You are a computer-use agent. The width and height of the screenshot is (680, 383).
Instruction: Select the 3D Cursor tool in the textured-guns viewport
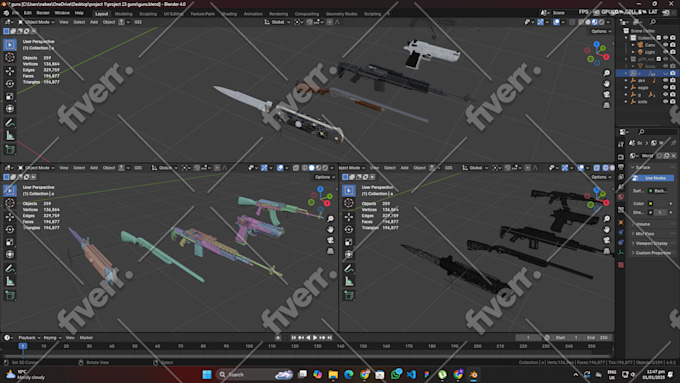click(10, 57)
